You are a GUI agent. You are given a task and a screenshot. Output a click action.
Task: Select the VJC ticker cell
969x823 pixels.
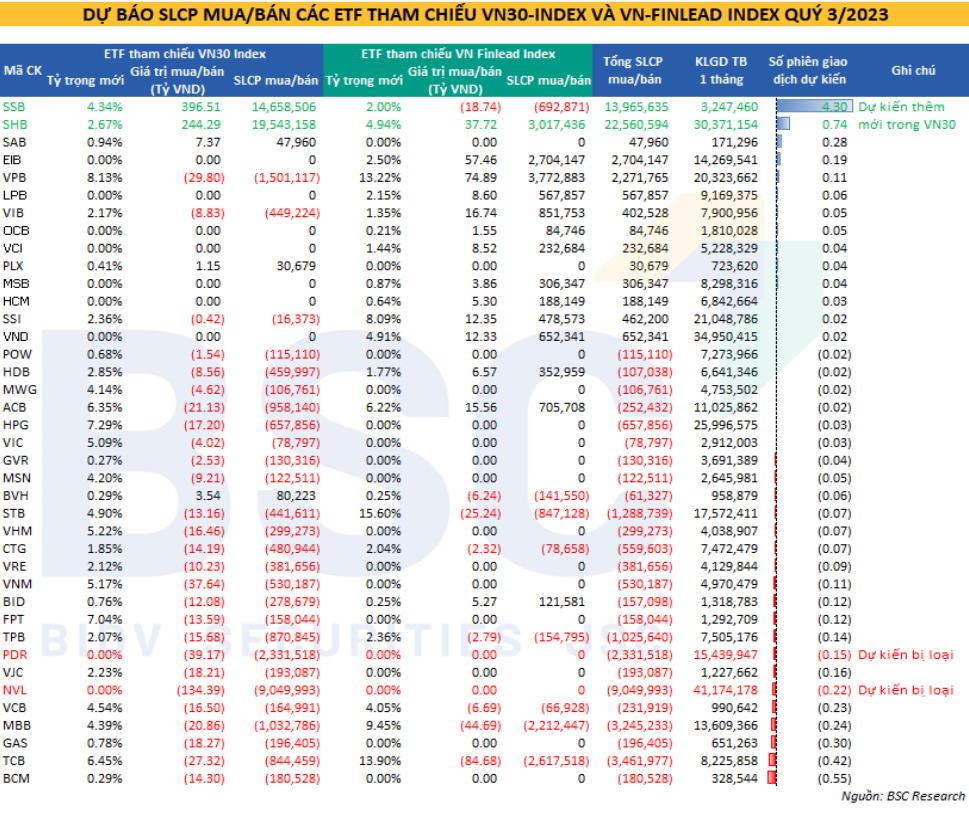(12, 673)
